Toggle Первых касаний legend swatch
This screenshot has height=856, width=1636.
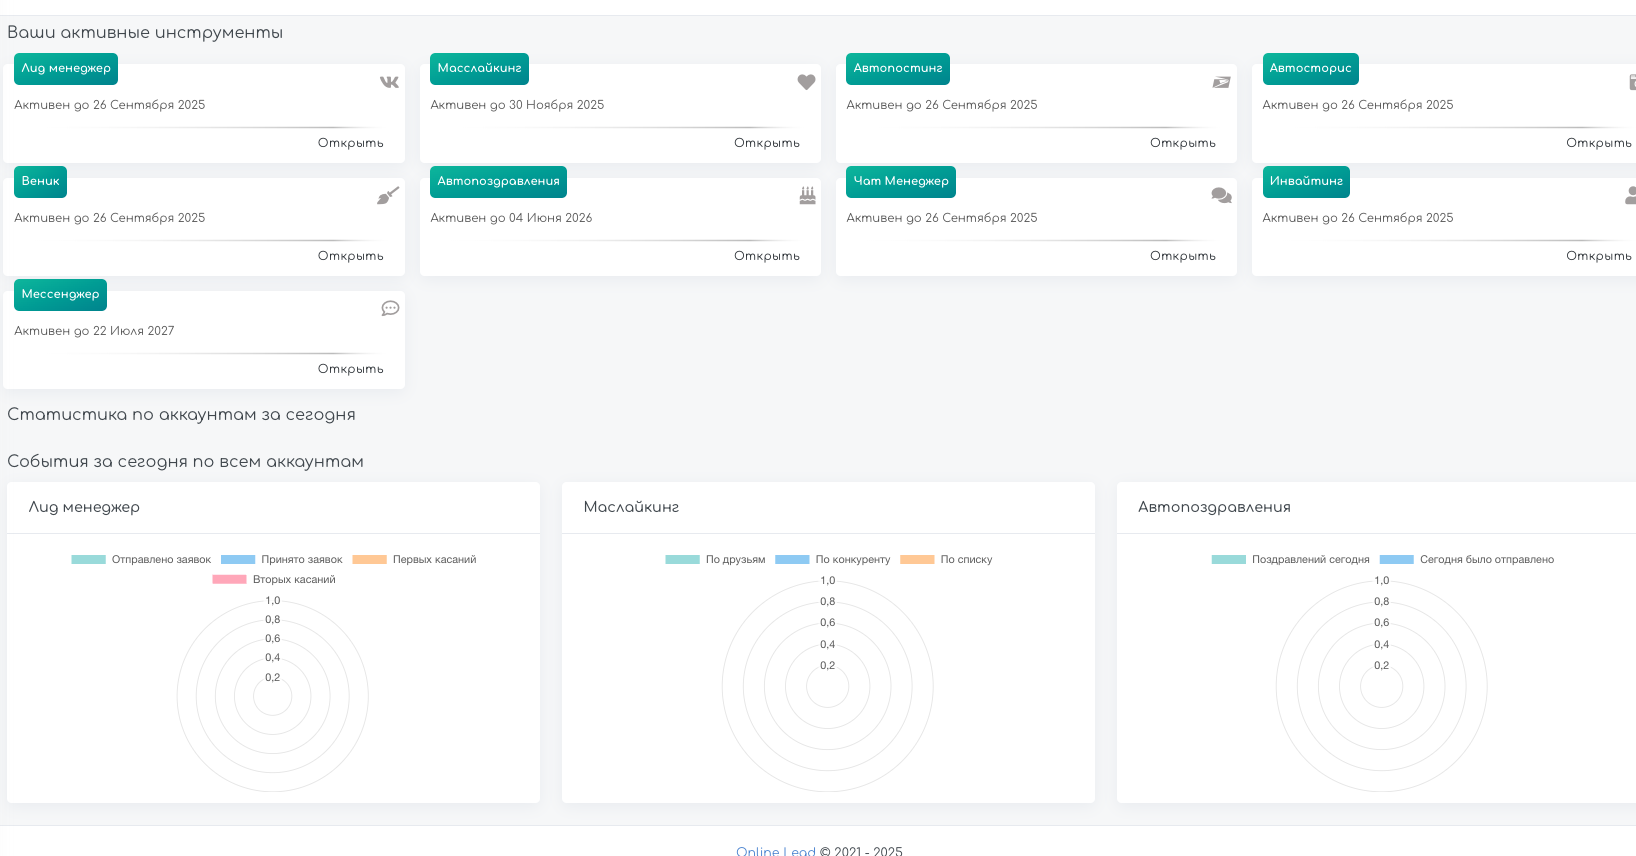coord(369,560)
